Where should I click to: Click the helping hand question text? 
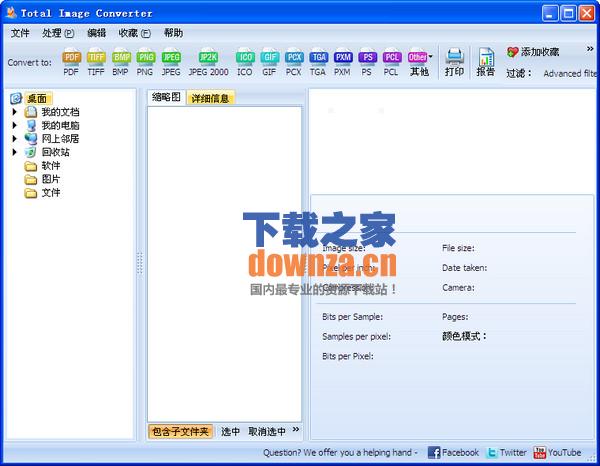pos(340,453)
